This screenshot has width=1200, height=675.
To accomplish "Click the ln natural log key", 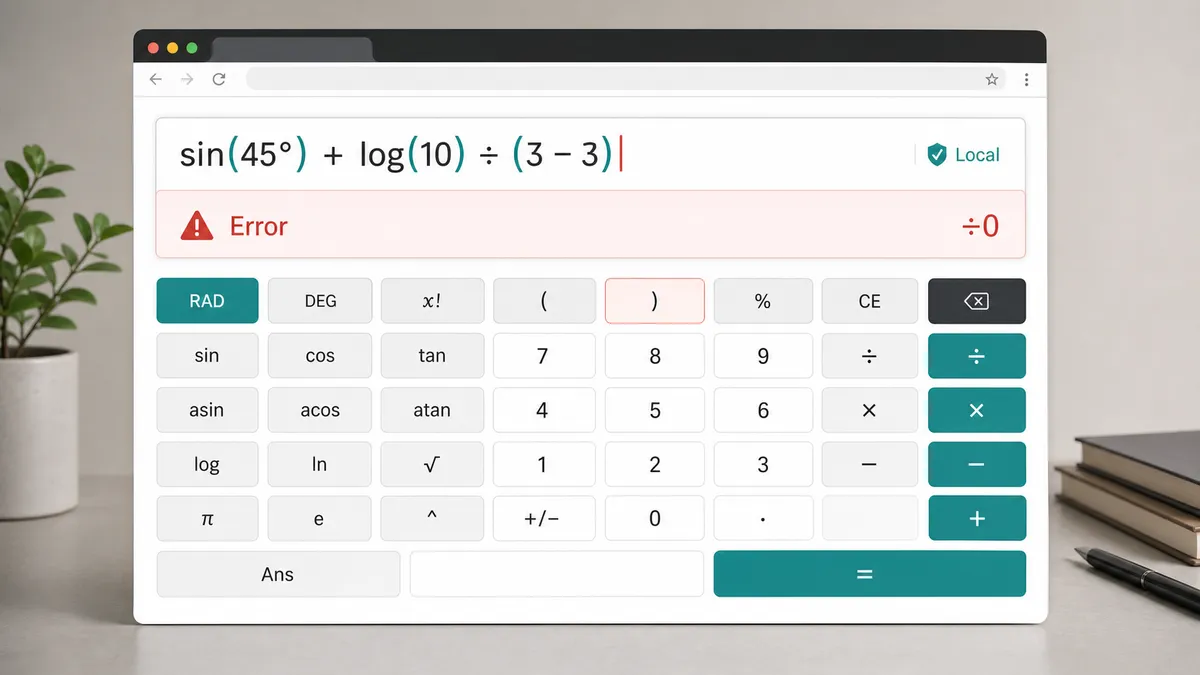I will pos(320,464).
